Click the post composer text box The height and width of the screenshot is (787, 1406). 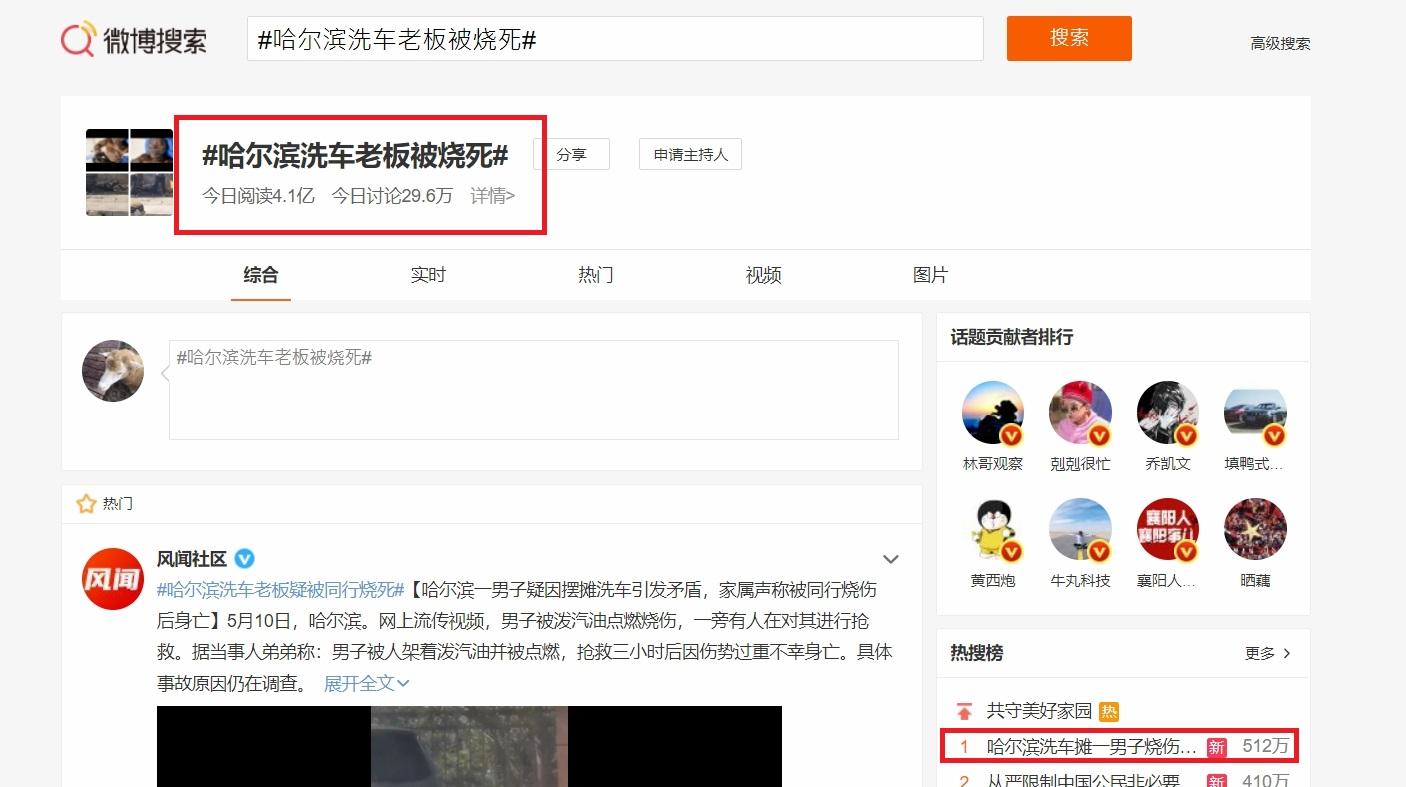coord(533,390)
